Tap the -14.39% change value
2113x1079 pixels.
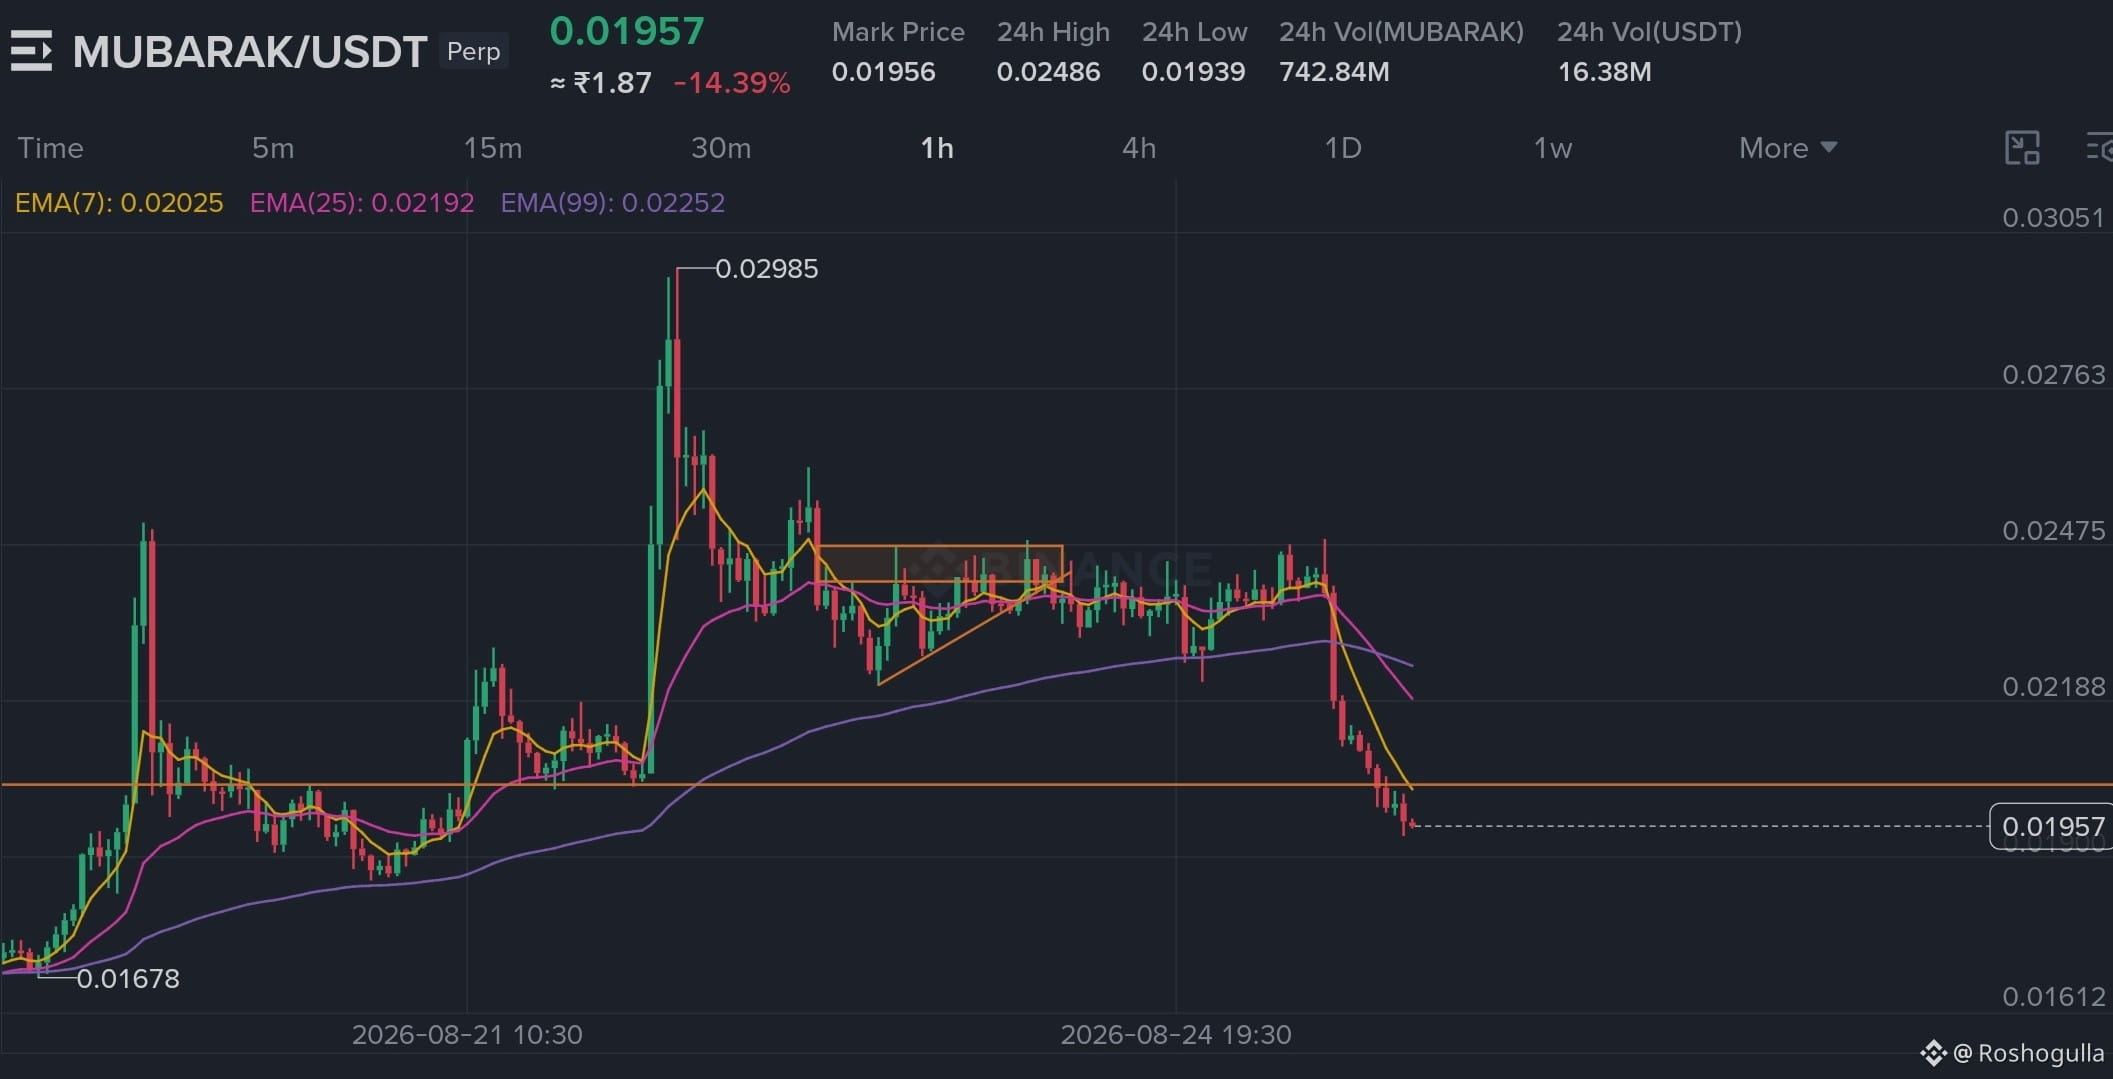[732, 82]
